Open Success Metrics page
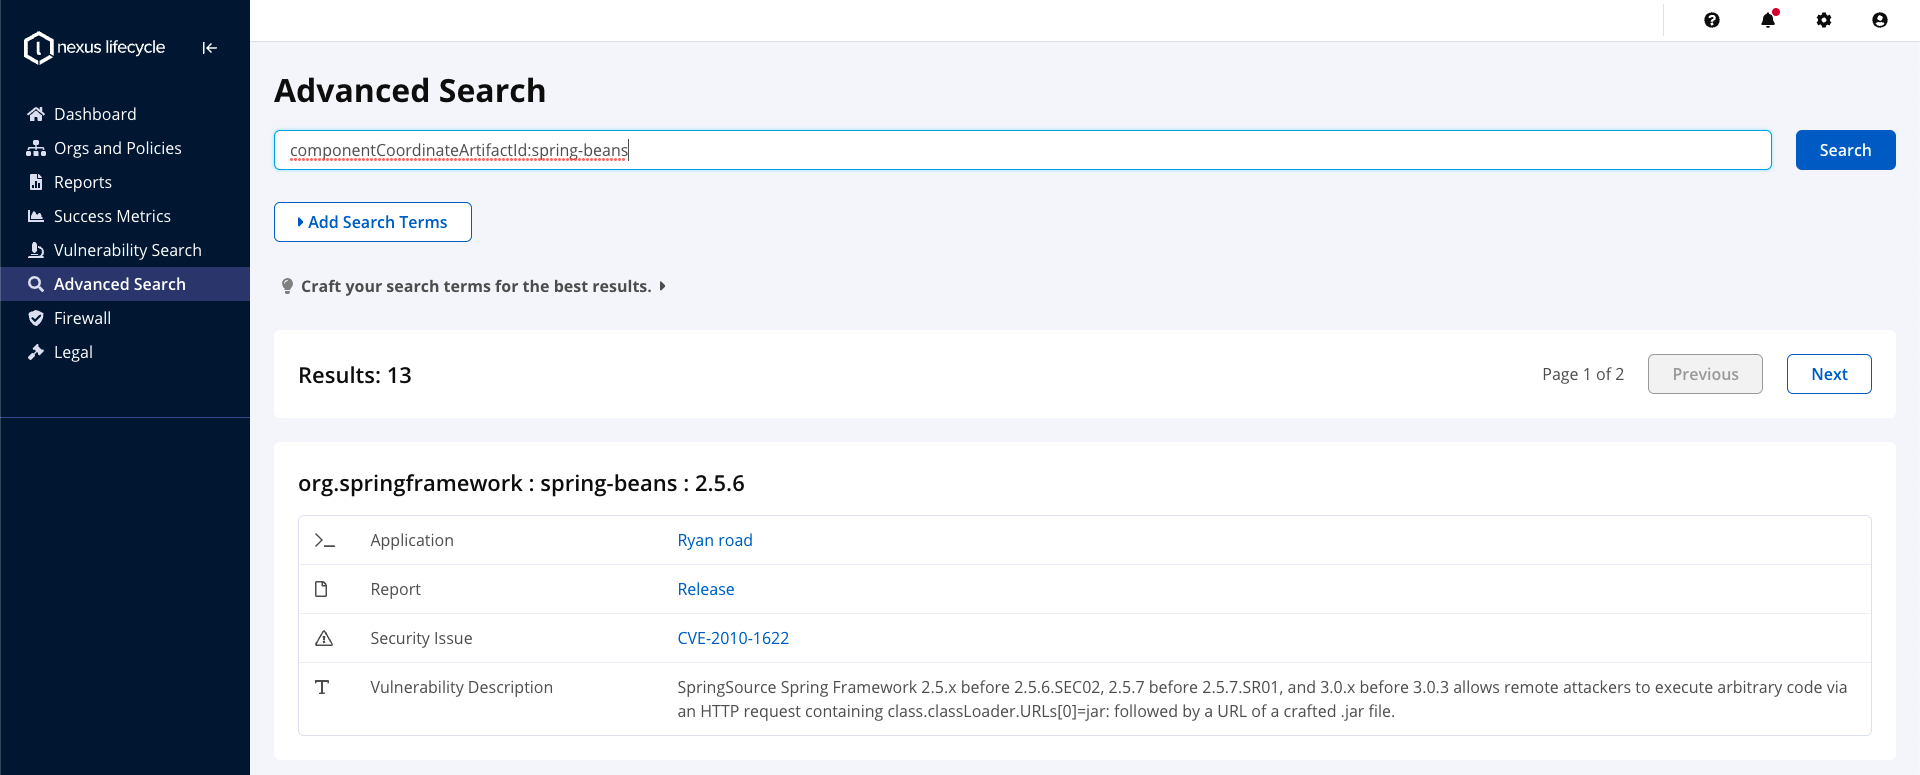The height and width of the screenshot is (775, 1920). pos(112,216)
